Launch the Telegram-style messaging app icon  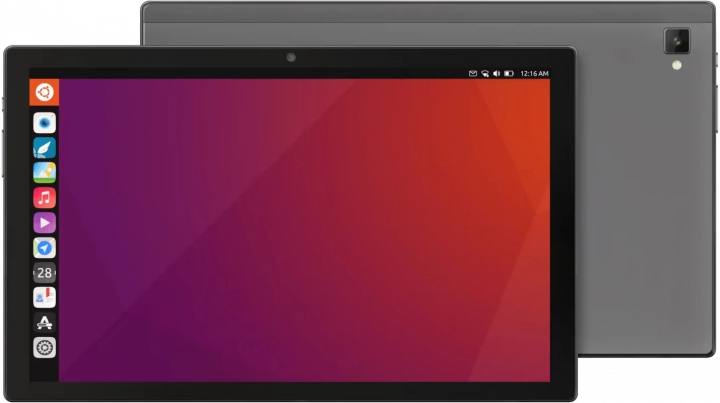coord(45,248)
